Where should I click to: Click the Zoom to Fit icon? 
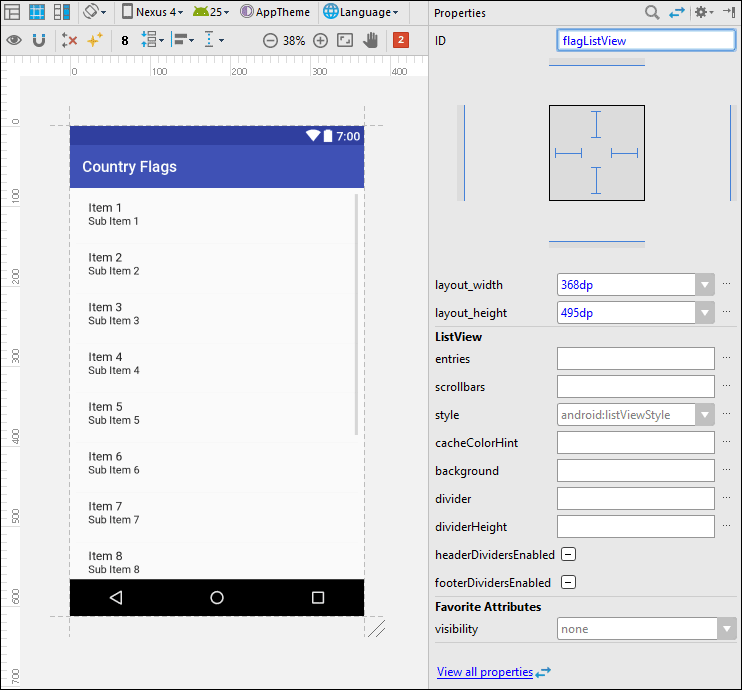(345, 40)
